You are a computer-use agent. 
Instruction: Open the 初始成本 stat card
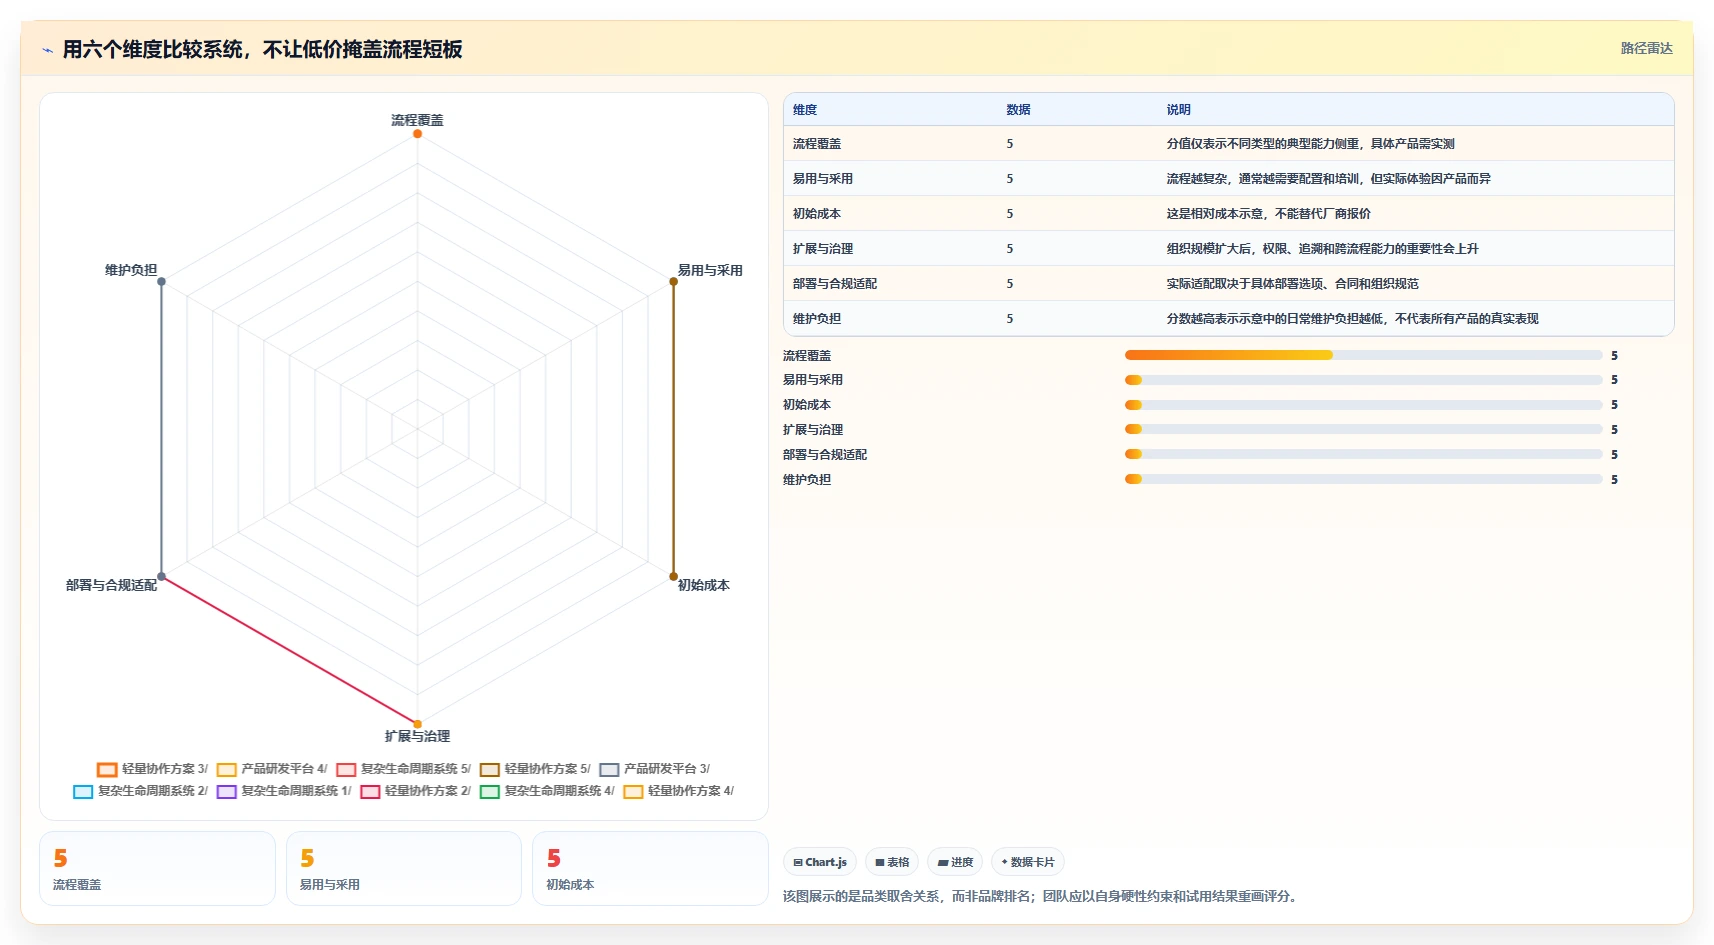[650, 869]
